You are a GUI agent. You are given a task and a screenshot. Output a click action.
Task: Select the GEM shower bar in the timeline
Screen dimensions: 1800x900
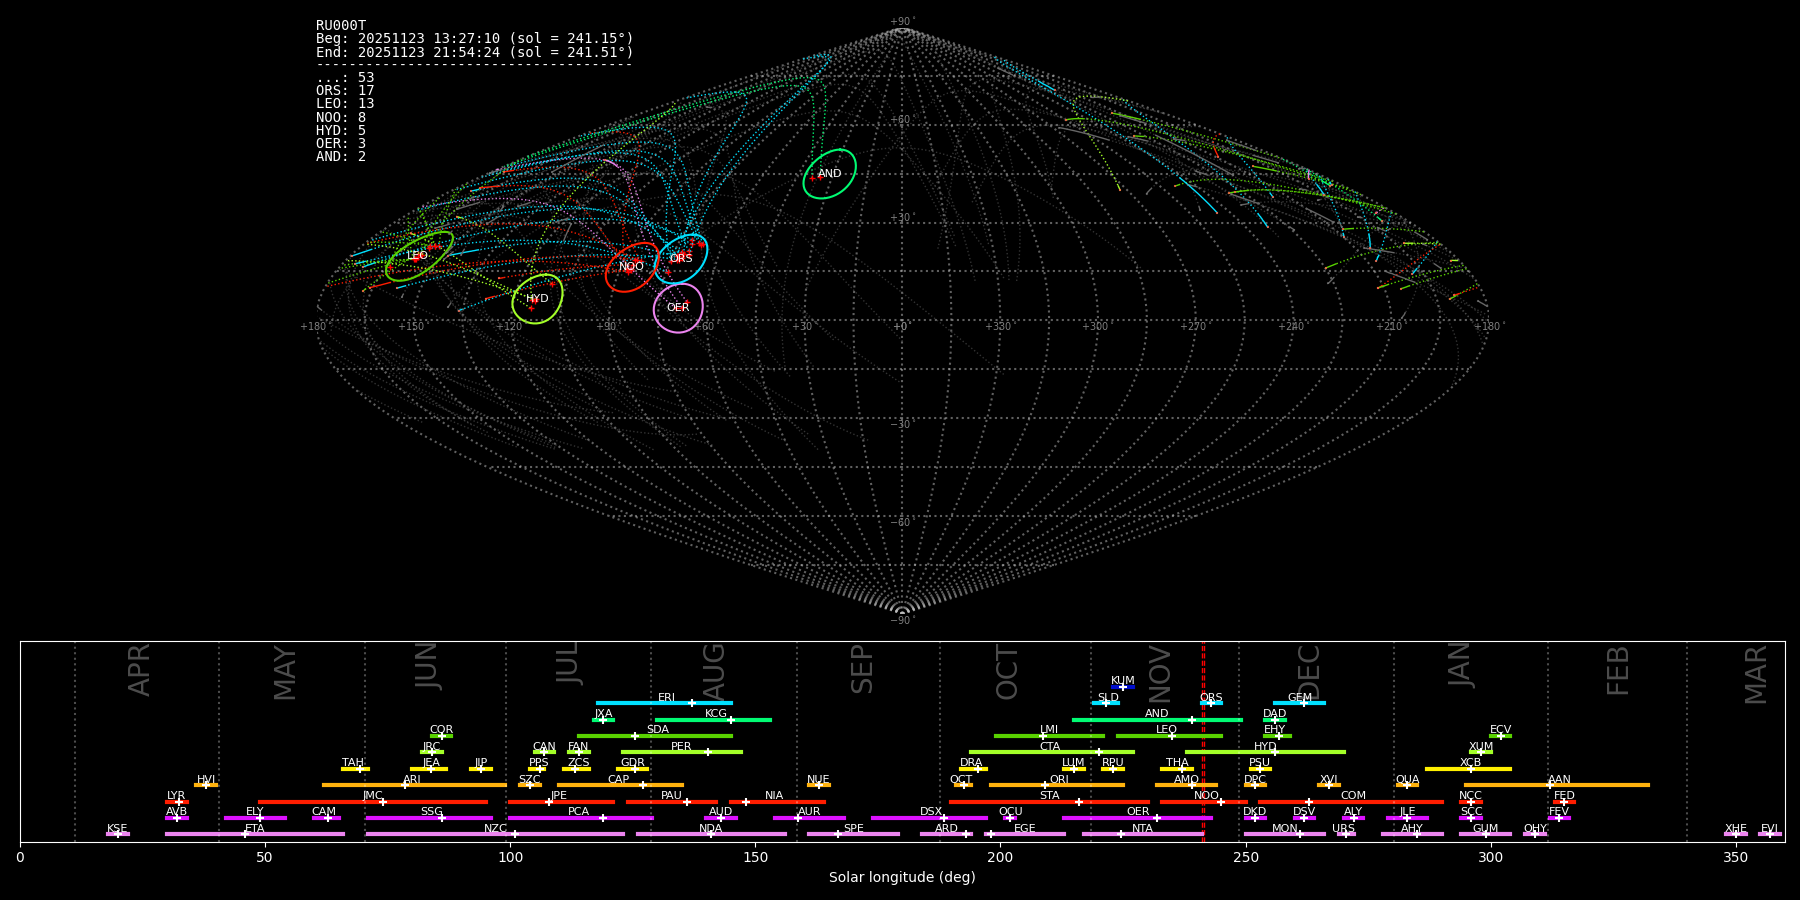(x=1299, y=703)
